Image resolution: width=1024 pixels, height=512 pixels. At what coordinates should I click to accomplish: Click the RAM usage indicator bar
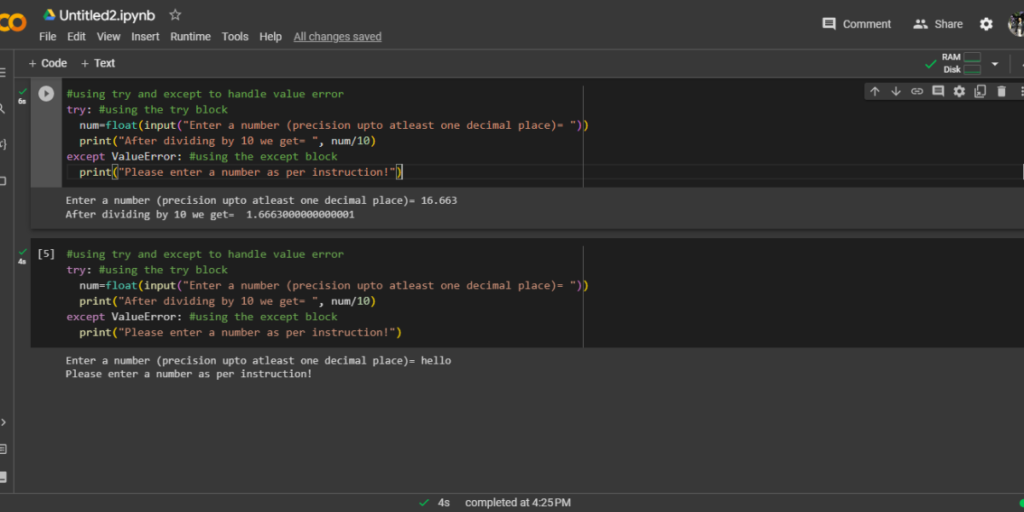click(x=972, y=57)
